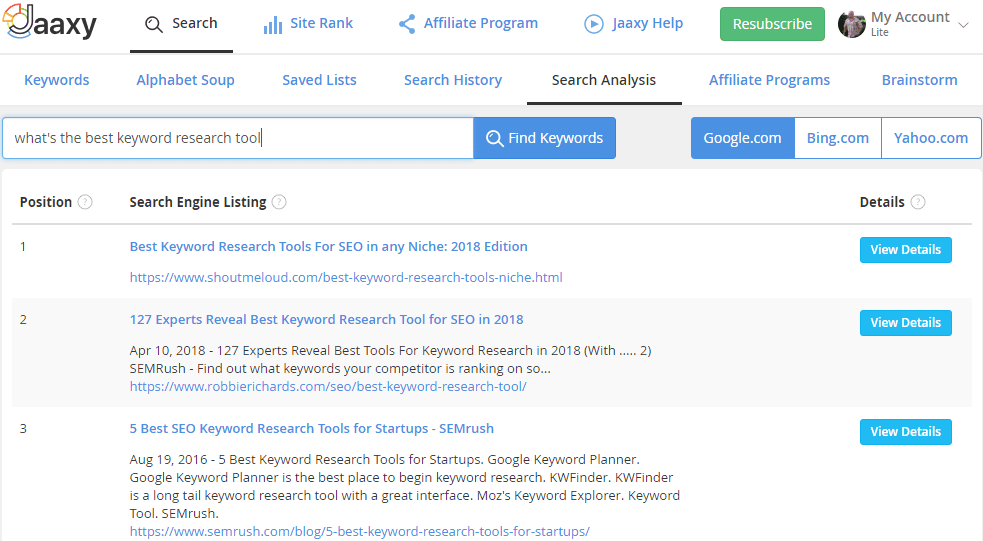Open the shoutmeloud.com URL link
Image resolution: width=983 pixels, height=541 pixels.
click(346, 277)
